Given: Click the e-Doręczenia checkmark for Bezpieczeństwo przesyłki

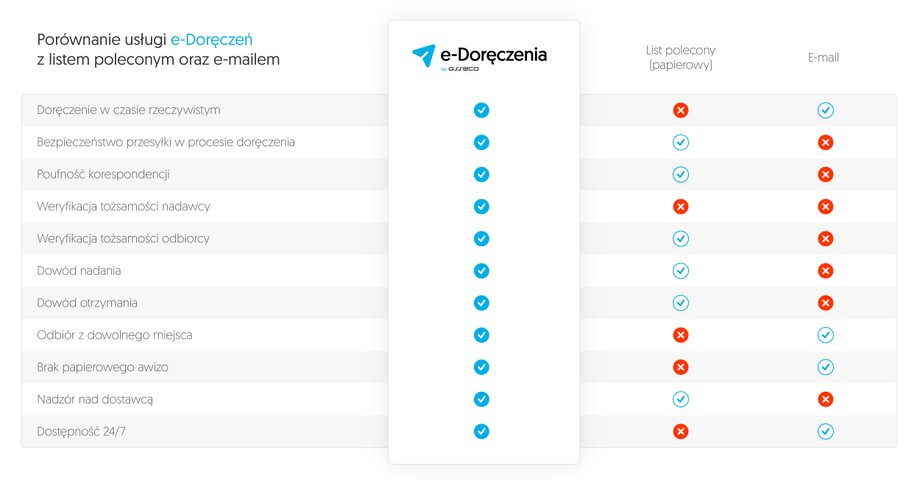Looking at the screenshot, I should pyautogui.click(x=482, y=142).
